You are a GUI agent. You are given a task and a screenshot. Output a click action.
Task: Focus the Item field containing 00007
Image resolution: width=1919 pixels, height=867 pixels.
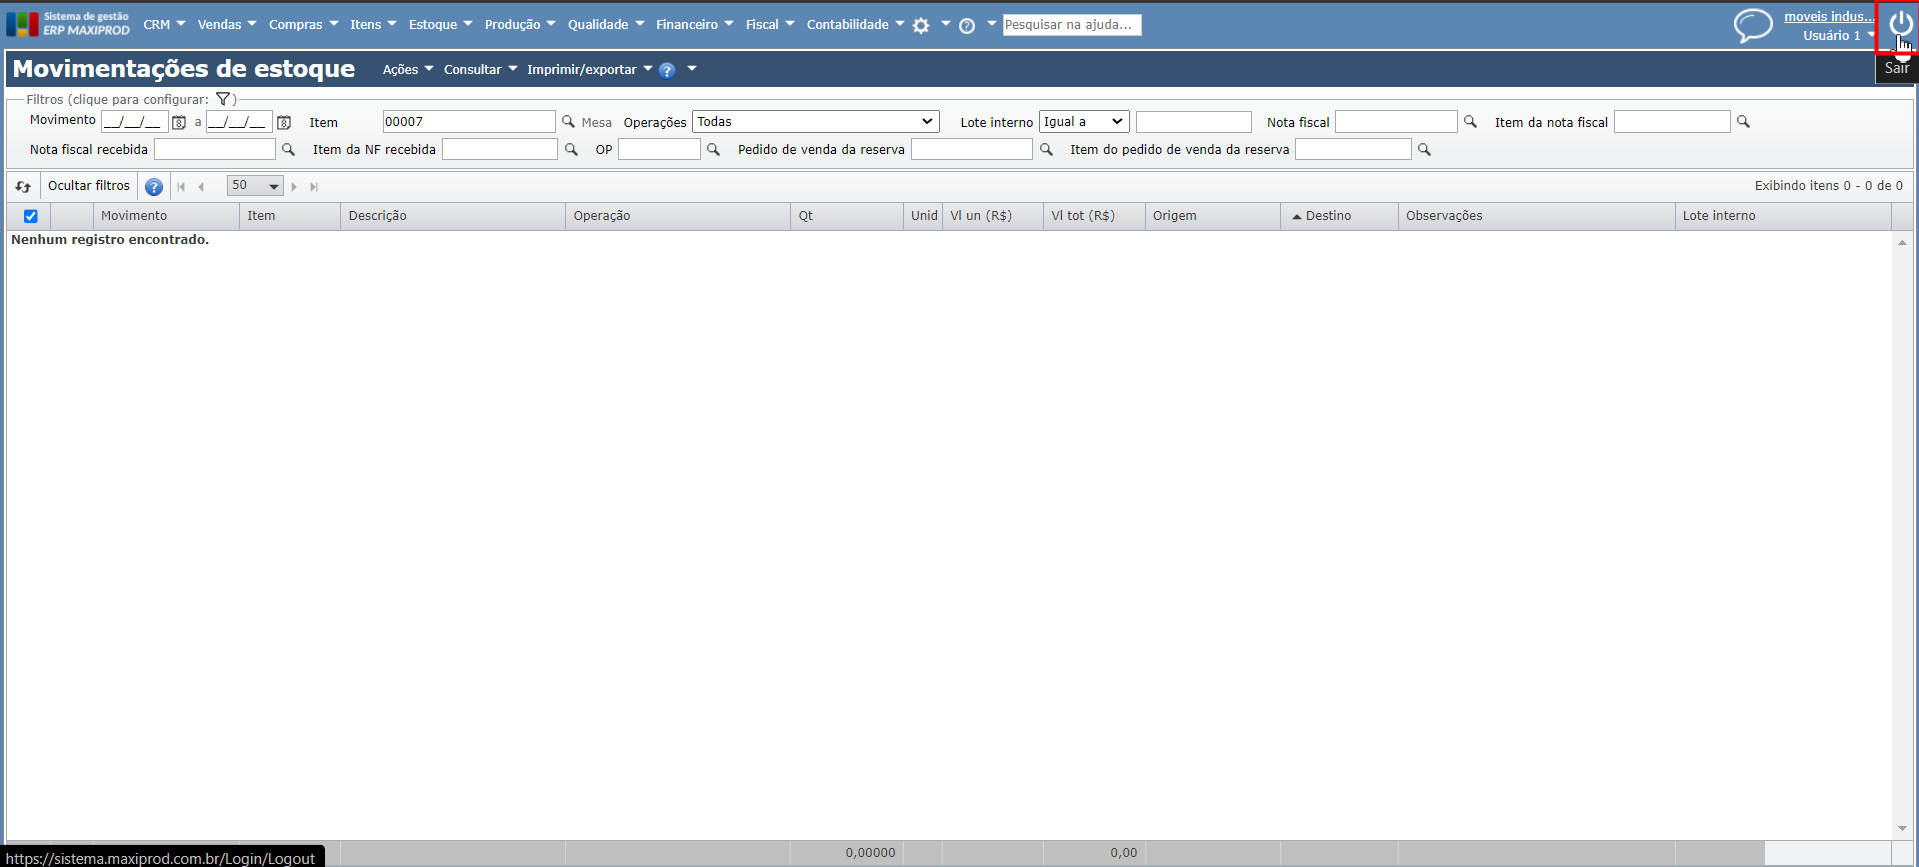click(469, 121)
